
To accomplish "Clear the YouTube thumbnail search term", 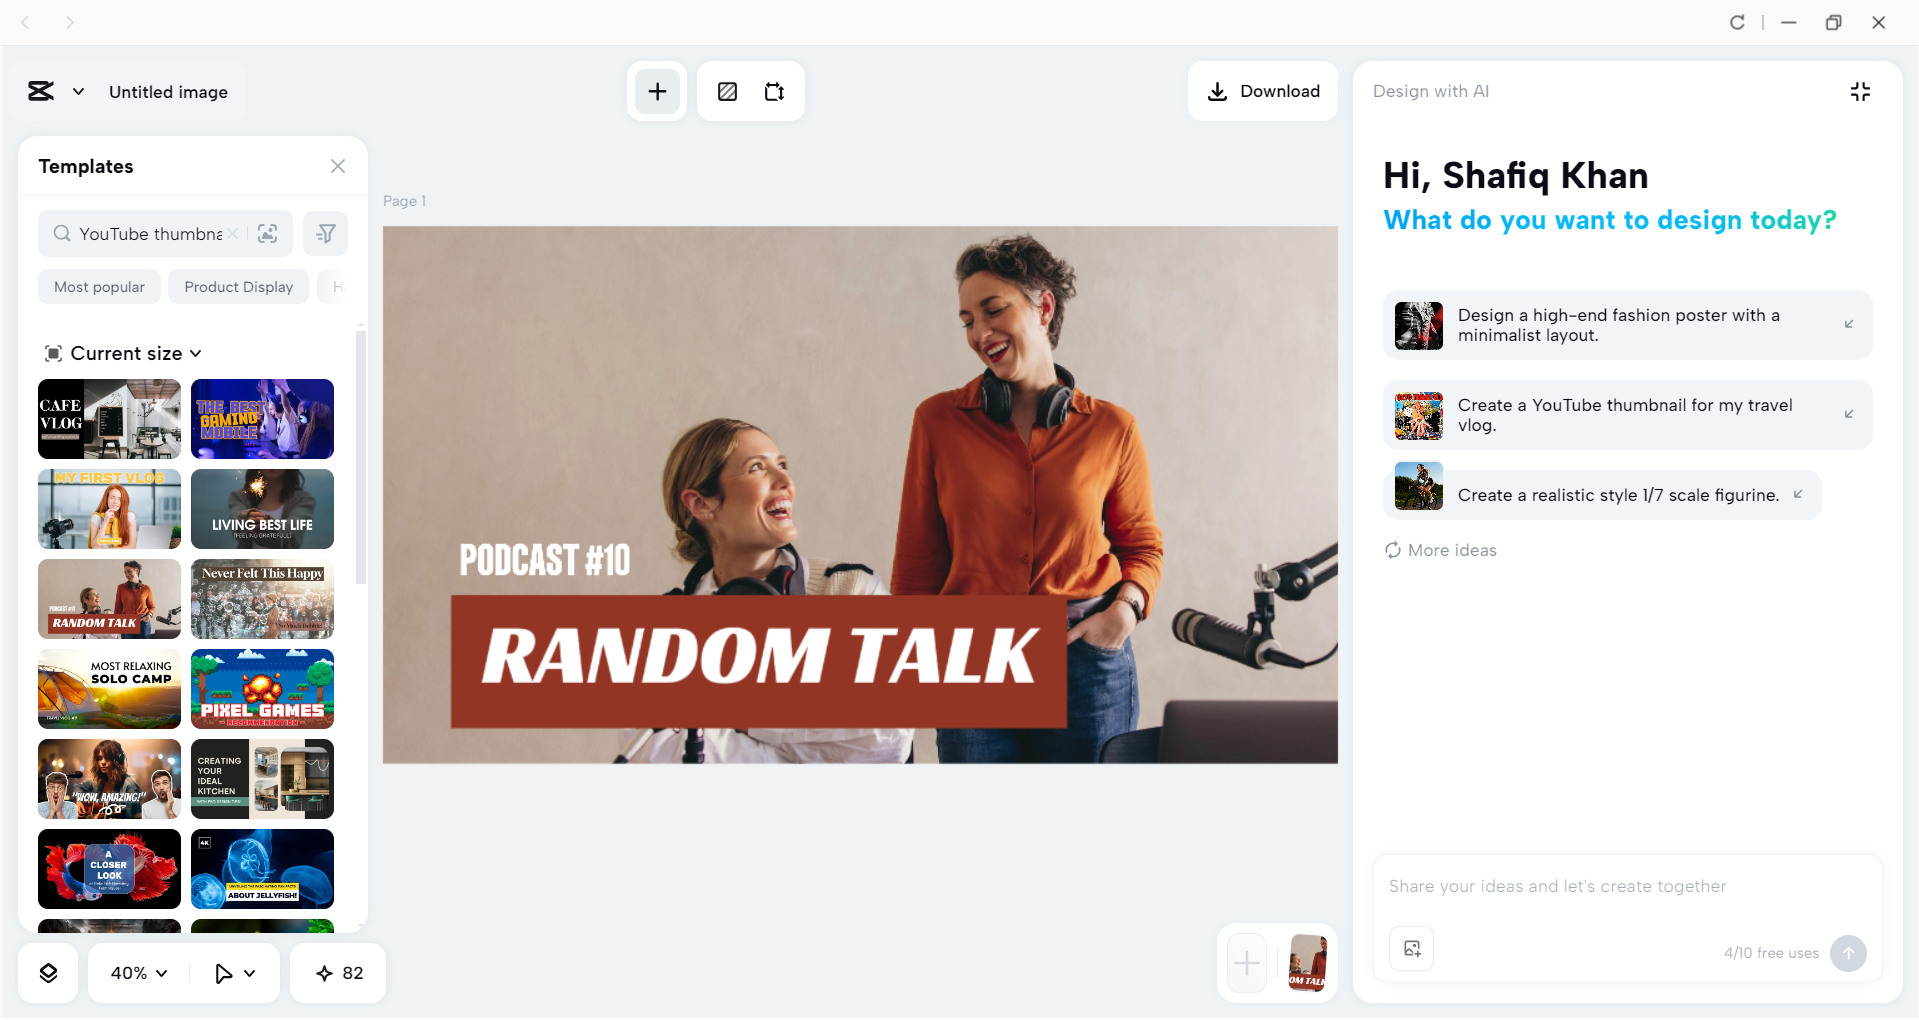I will (232, 233).
